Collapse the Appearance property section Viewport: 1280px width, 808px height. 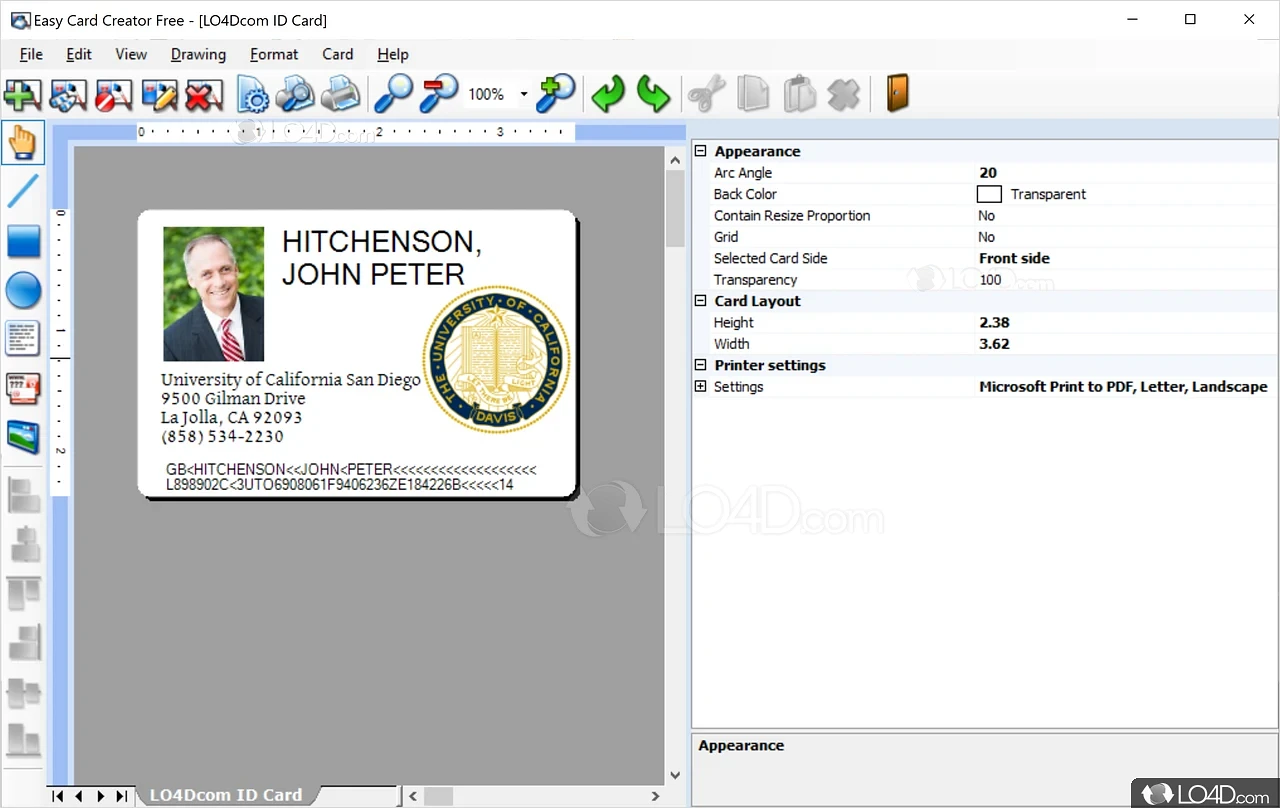(x=701, y=151)
